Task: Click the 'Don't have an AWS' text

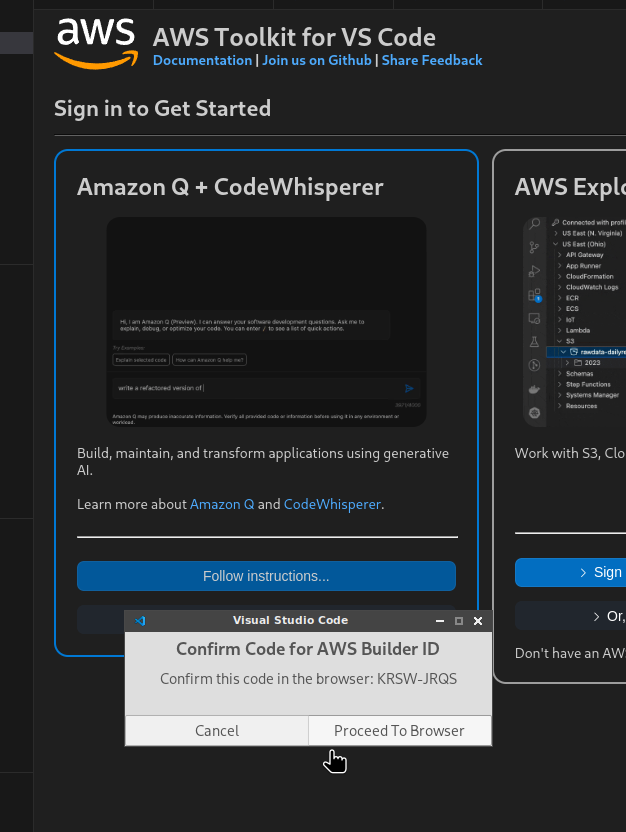Action: click(570, 653)
